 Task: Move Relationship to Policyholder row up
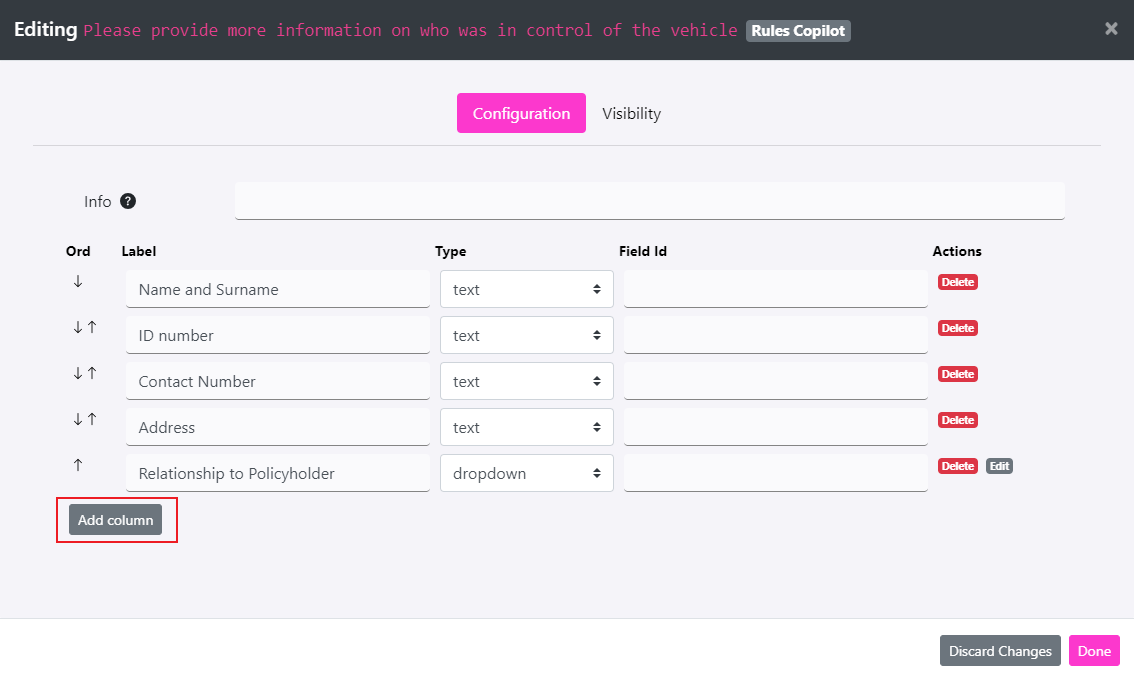tap(78, 466)
